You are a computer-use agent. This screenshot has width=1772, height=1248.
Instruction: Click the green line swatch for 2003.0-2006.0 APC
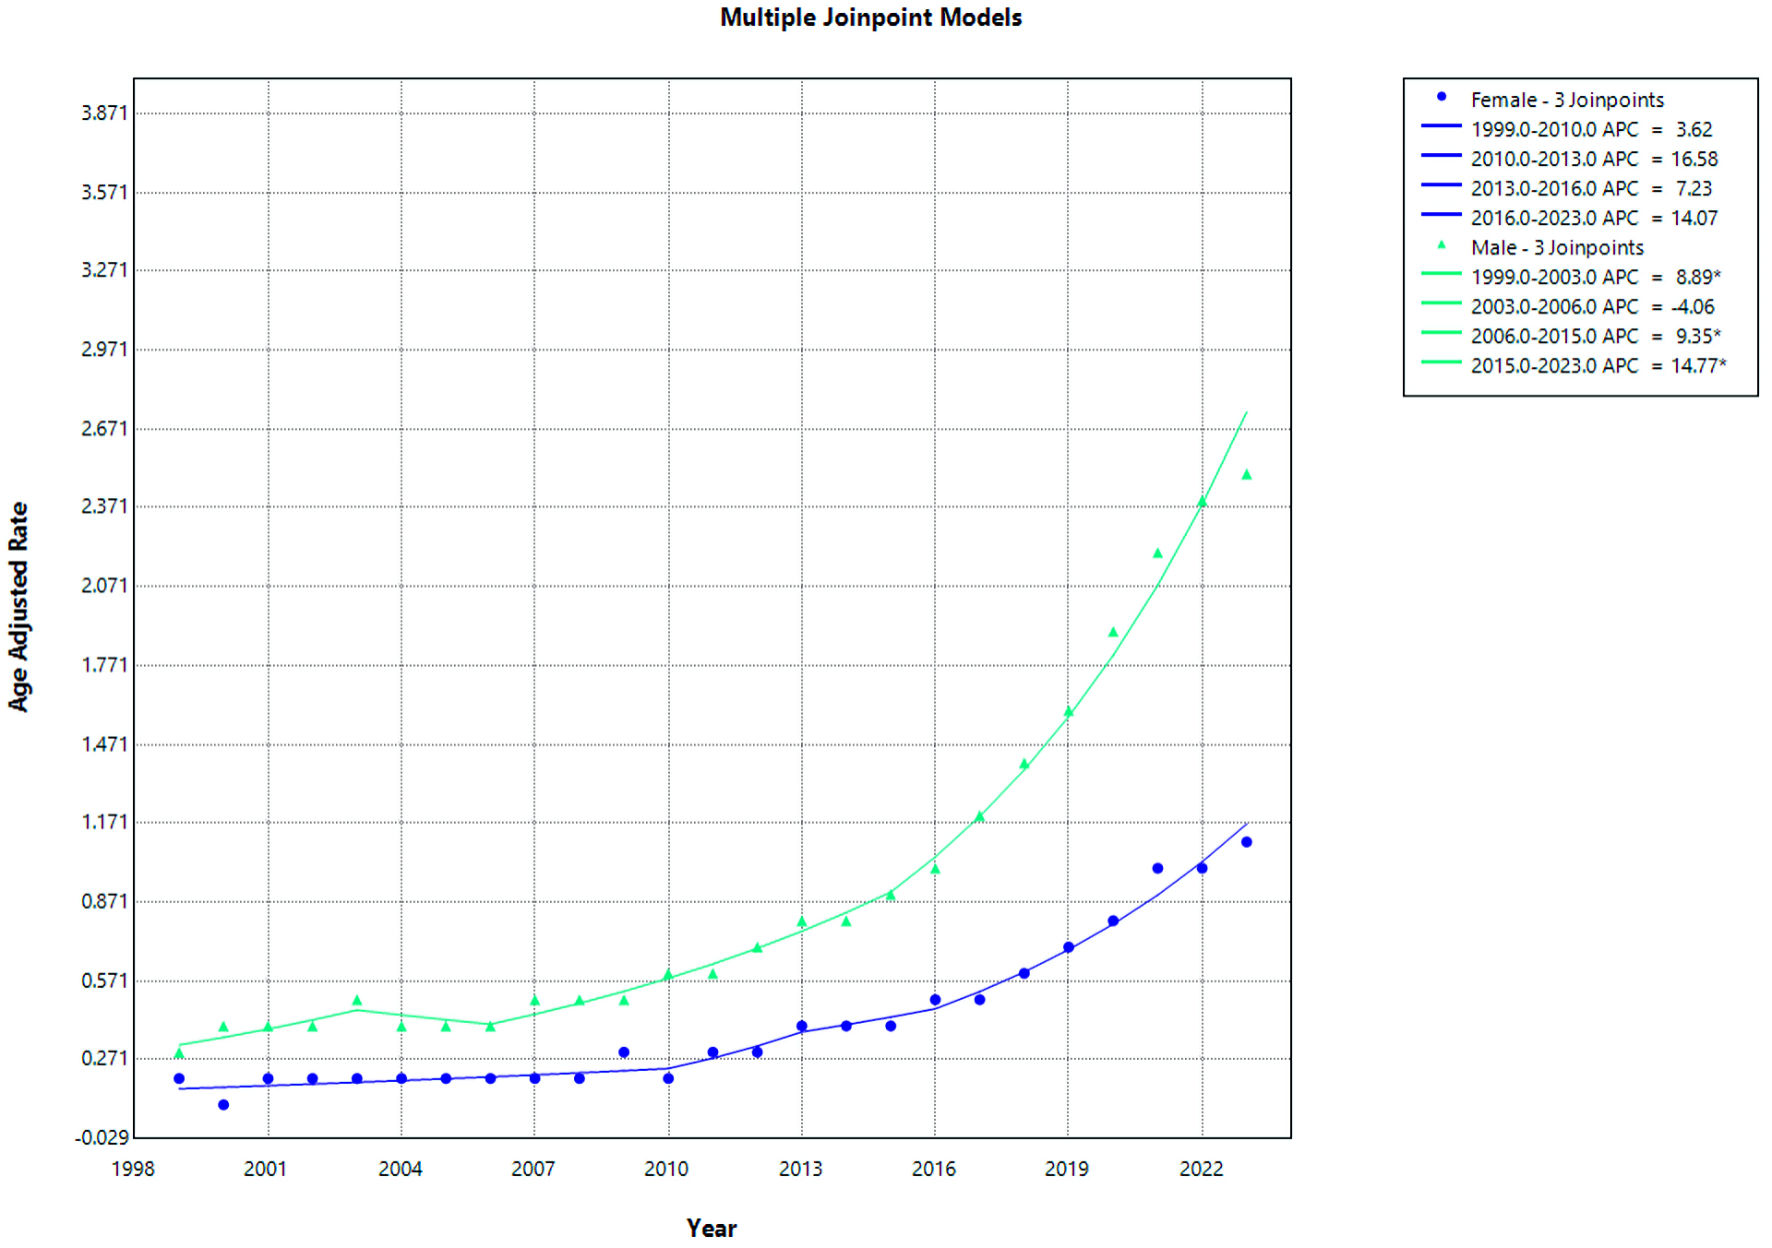pos(1441,304)
